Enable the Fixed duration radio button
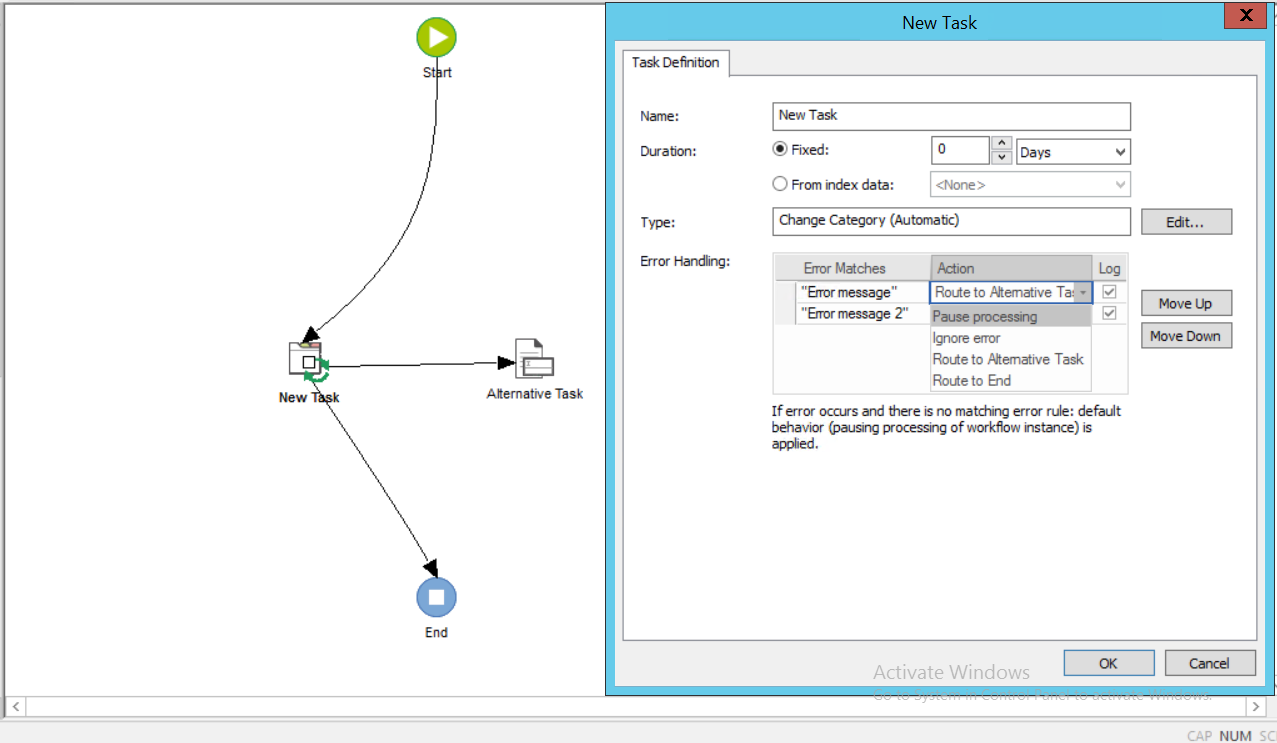The image size is (1277, 743). (x=780, y=148)
